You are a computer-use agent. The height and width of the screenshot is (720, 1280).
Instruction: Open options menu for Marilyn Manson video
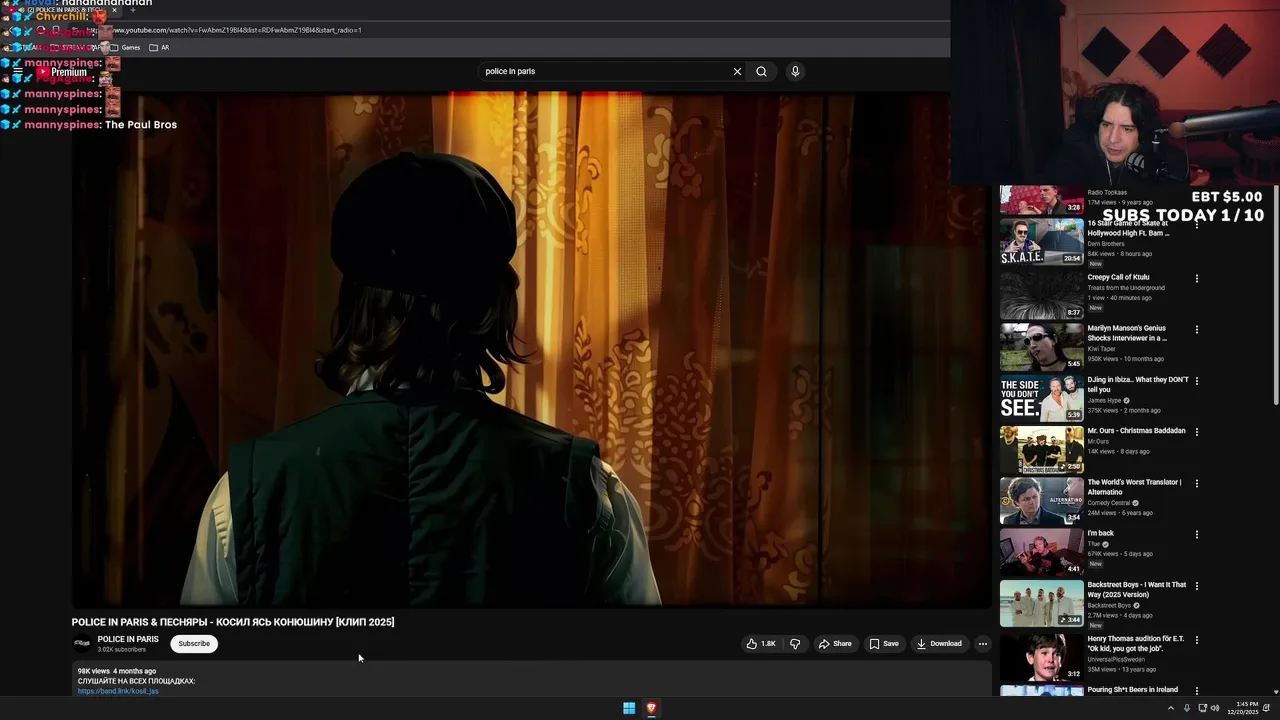point(1197,329)
